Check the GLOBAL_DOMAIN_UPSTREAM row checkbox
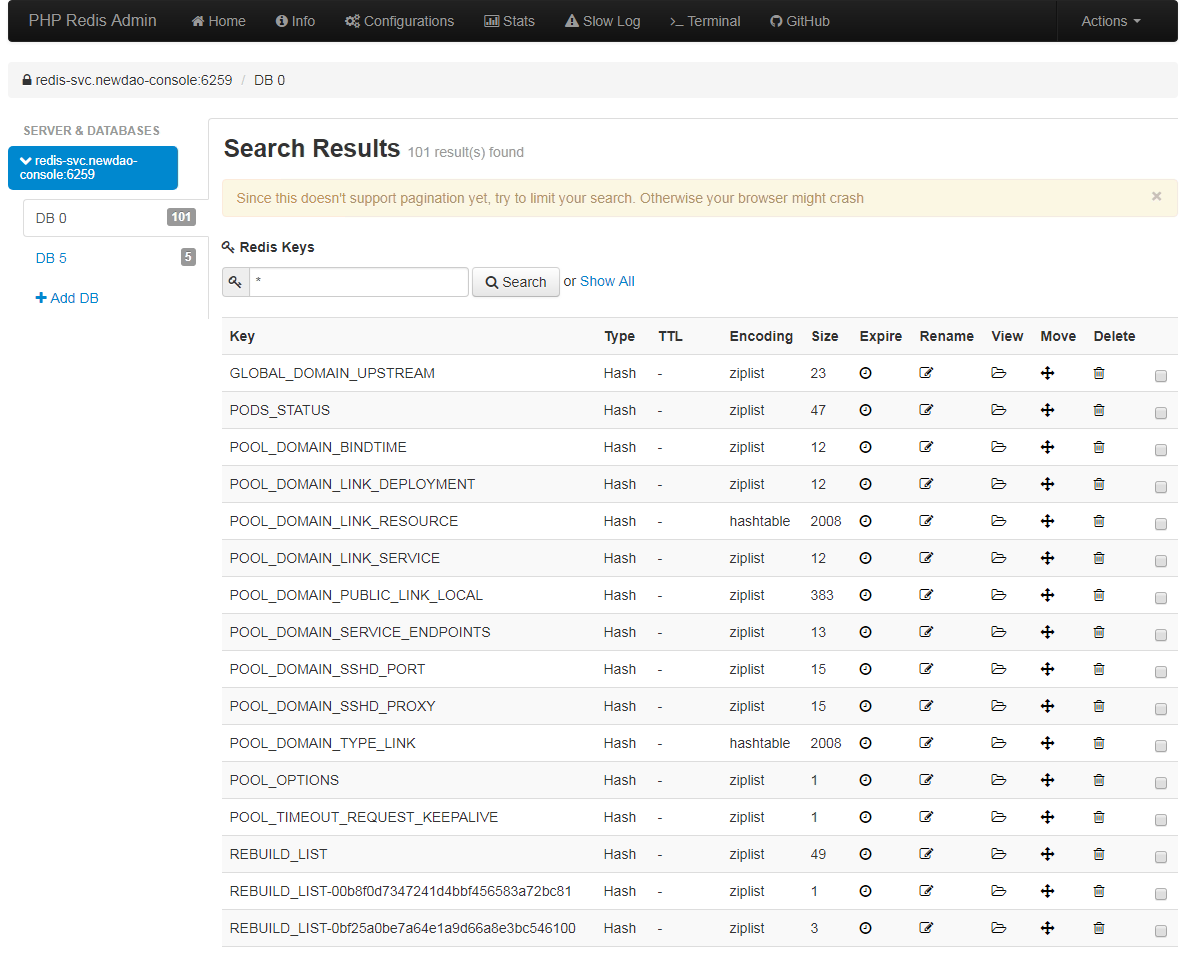The width and height of the screenshot is (1189, 953). click(x=1160, y=377)
